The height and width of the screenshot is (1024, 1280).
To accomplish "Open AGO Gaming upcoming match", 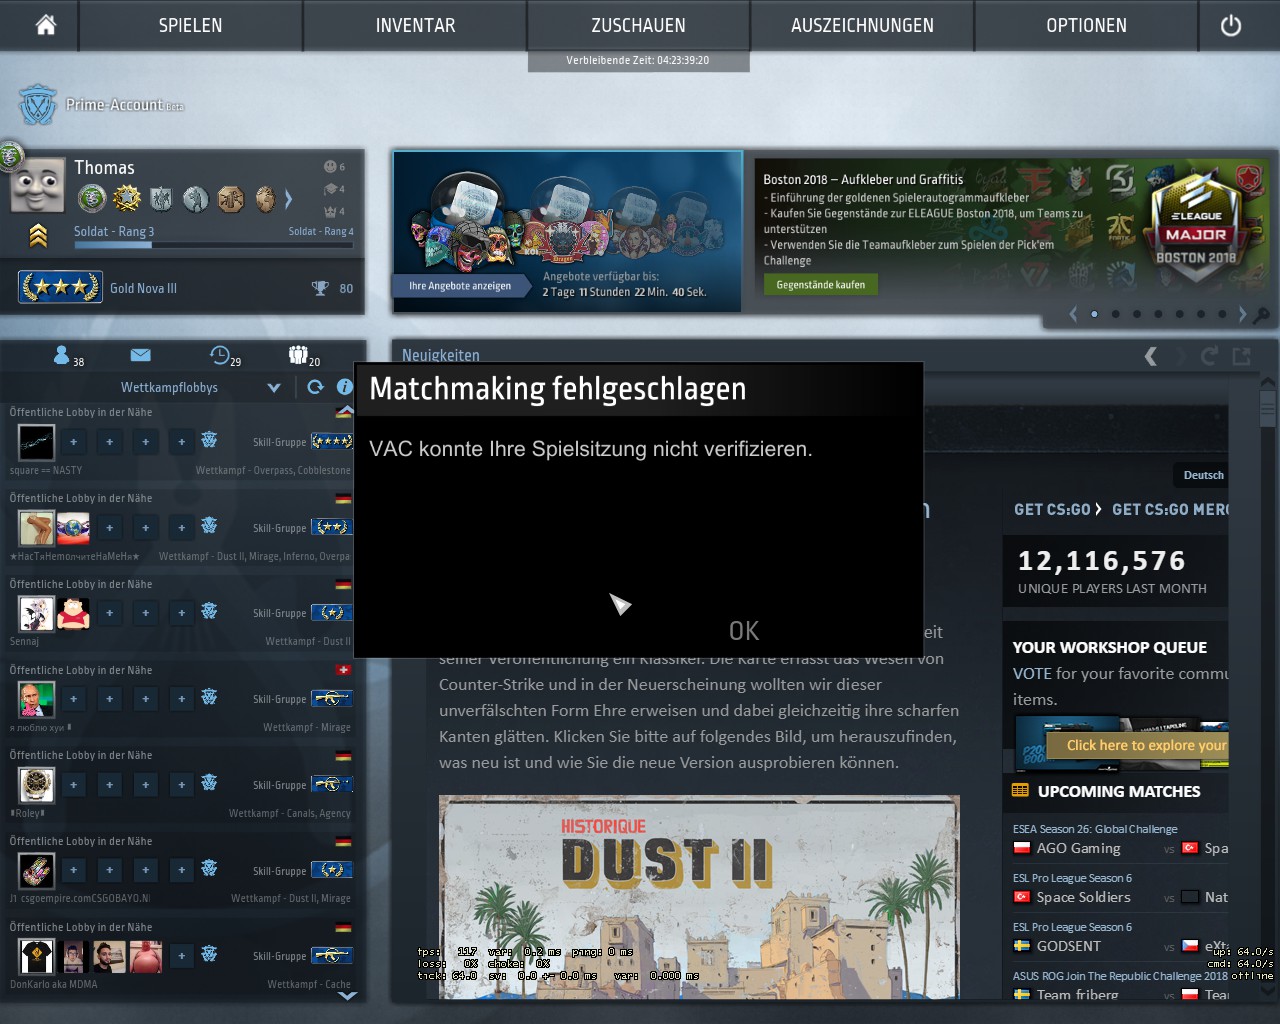I will [1078, 848].
